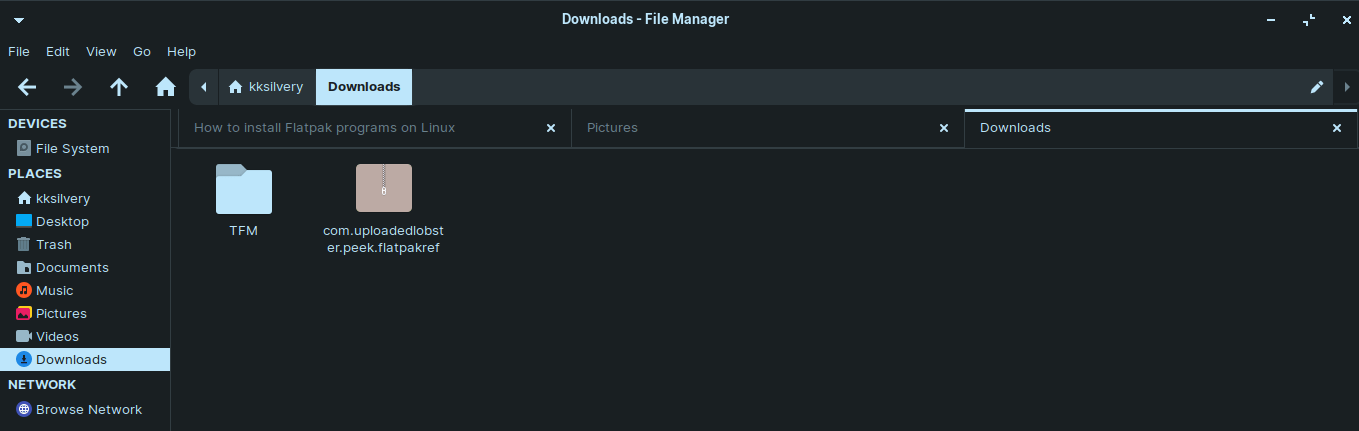The height and width of the screenshot is (431, 1359).
Task: Click the pencil edit location icon
Action: pos(1317,87)
